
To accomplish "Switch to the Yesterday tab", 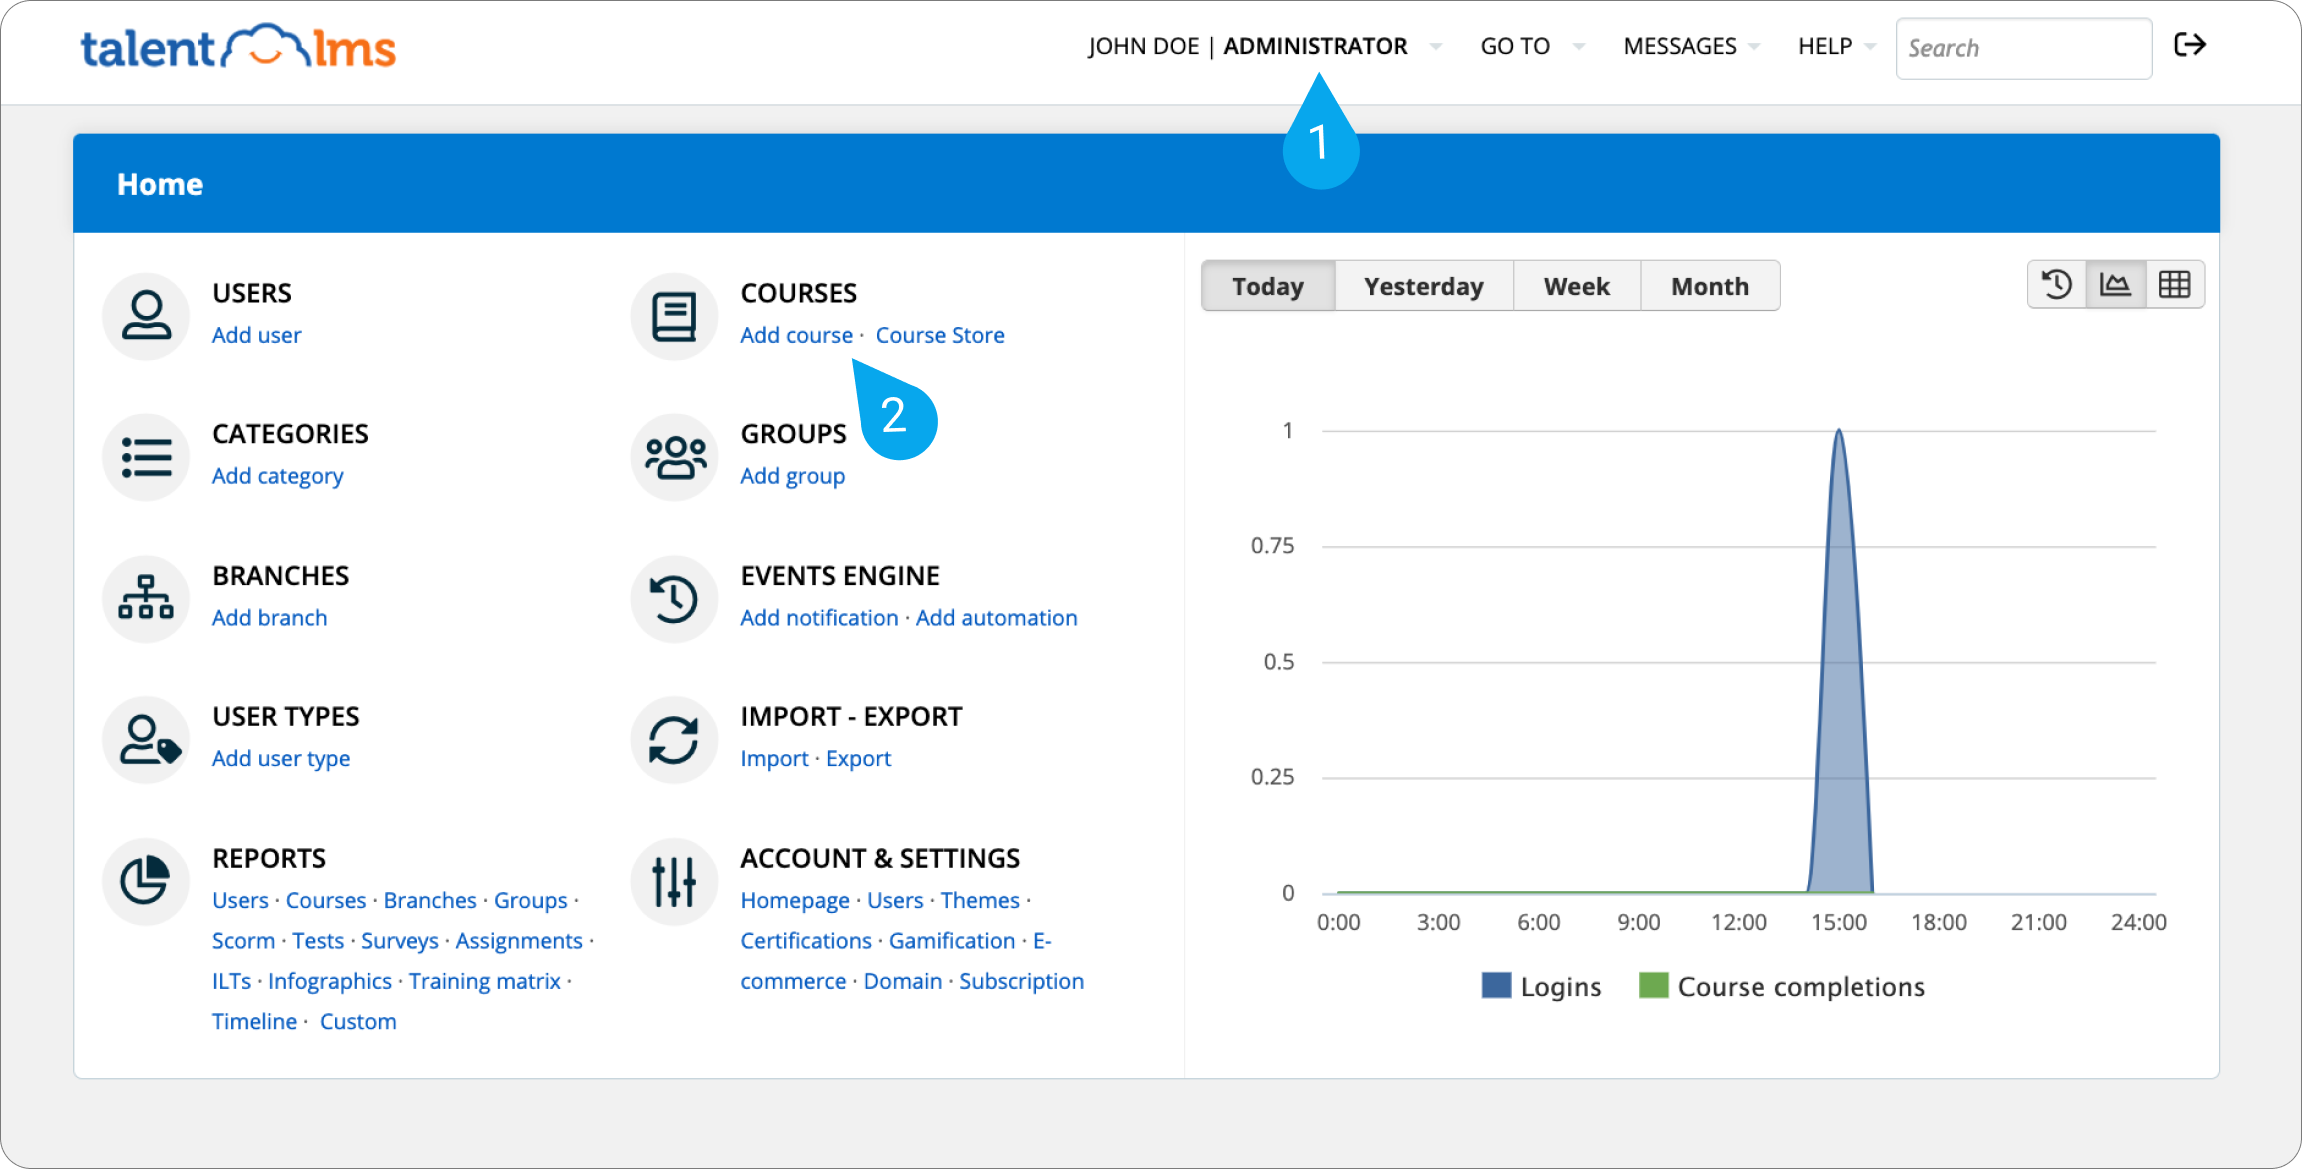I will coord(1423,286).
